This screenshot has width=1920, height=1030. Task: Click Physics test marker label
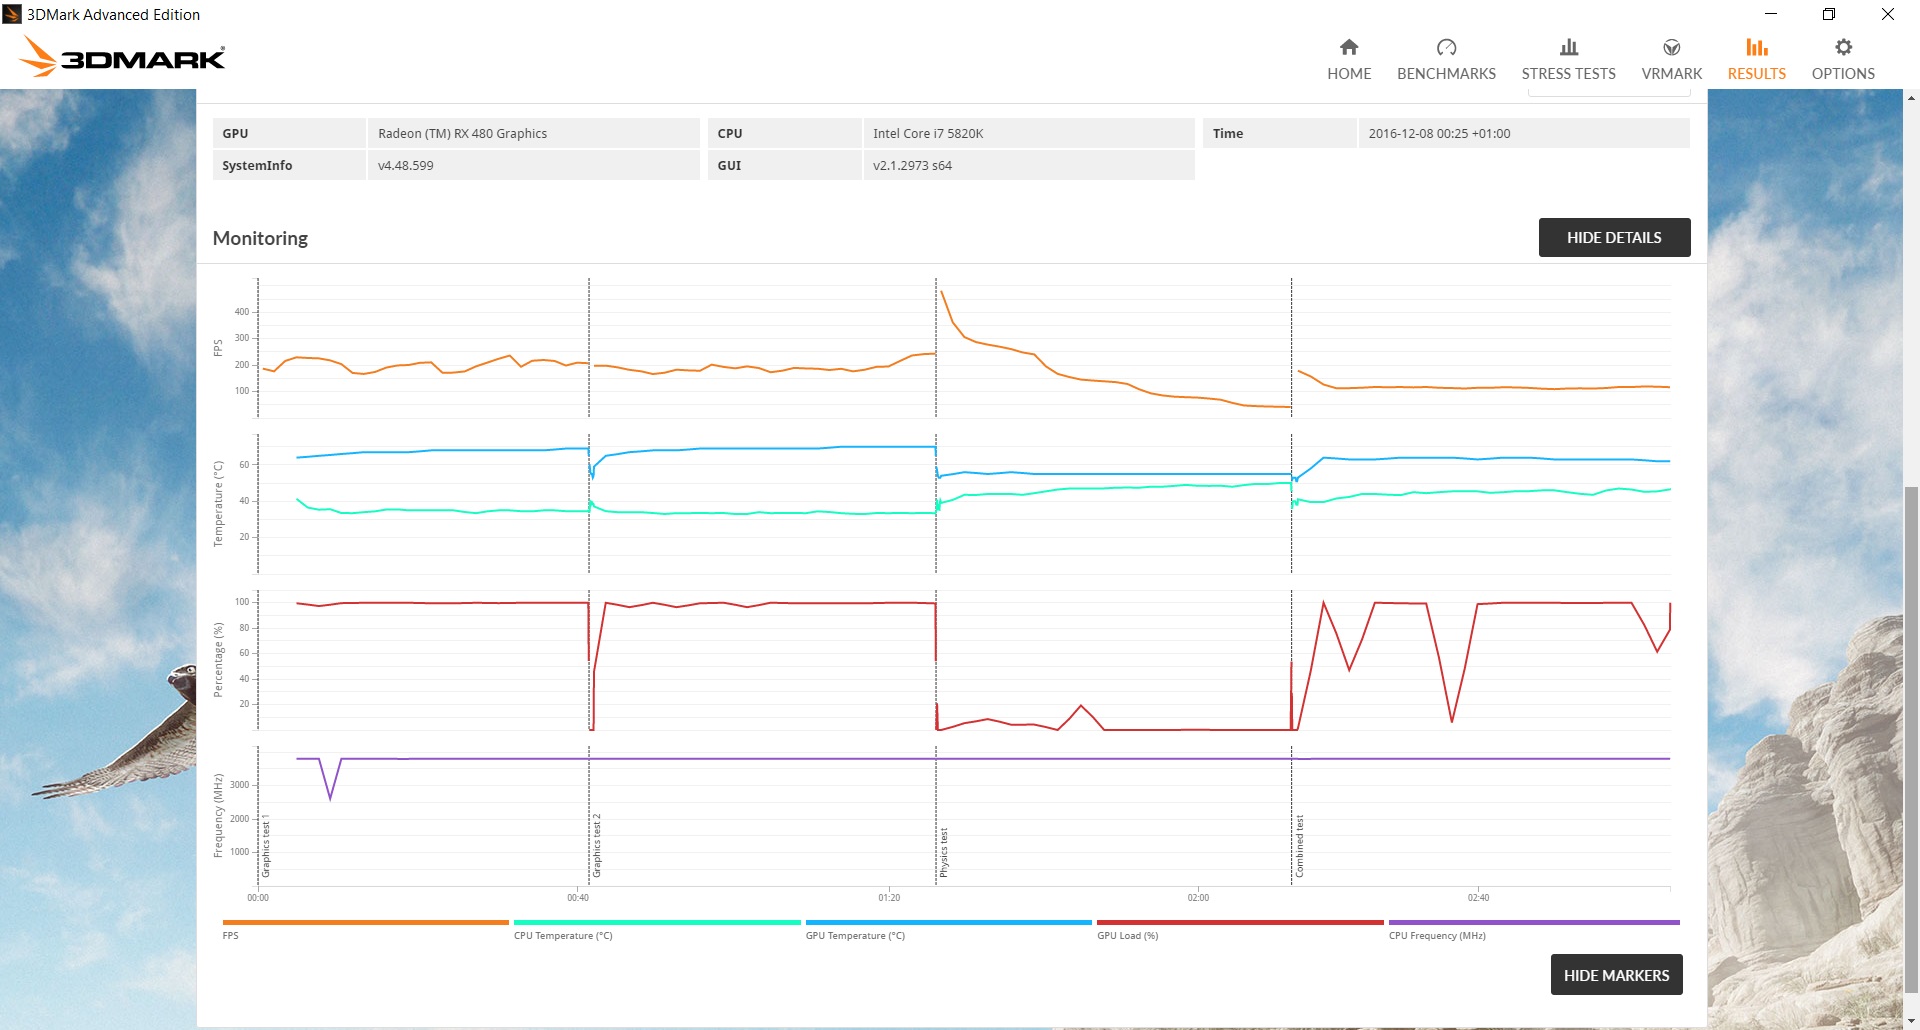pos(943,852)
